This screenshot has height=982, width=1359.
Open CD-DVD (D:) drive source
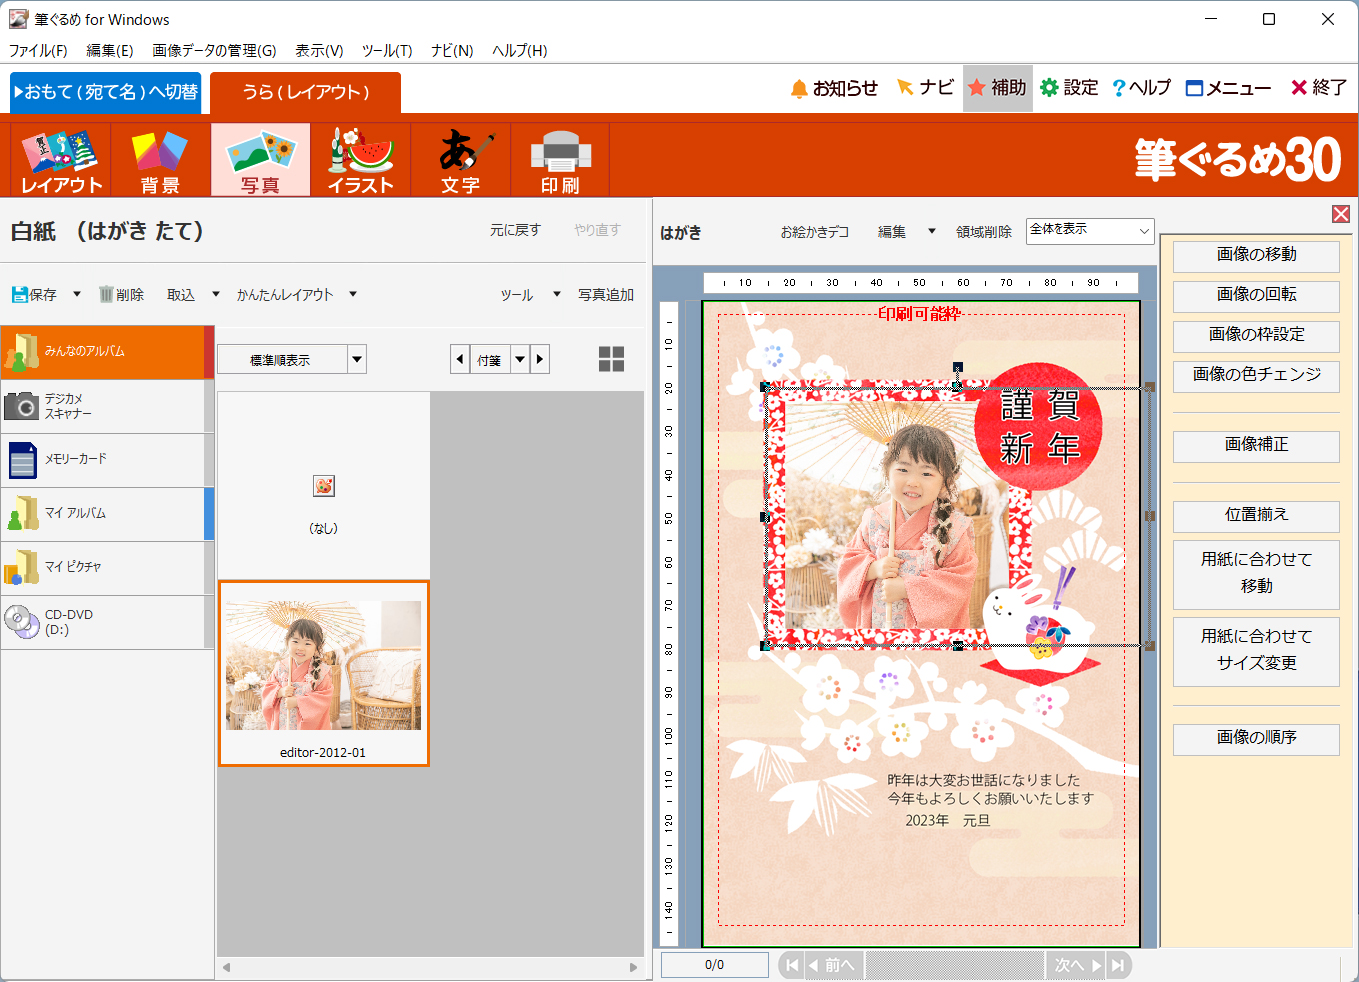click(107, 622)
